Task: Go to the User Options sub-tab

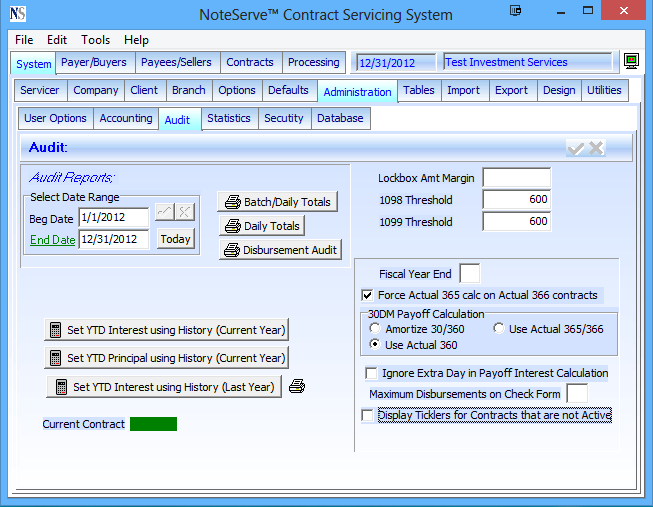Action: 55,118
